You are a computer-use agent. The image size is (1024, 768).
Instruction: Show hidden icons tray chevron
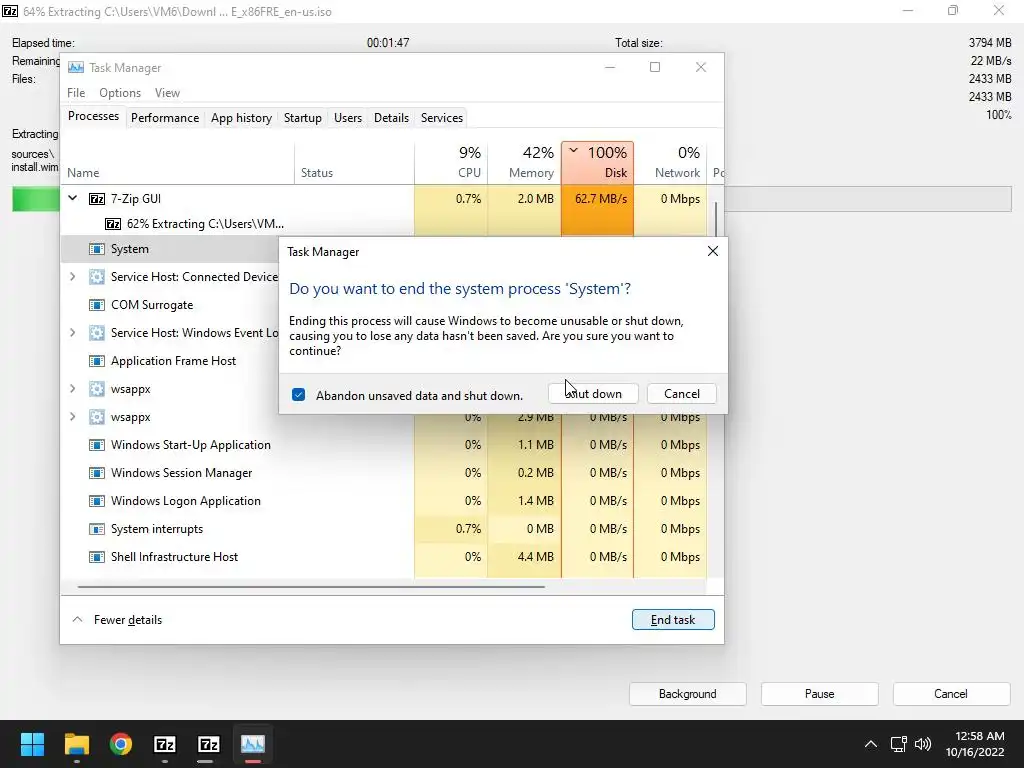871,744
